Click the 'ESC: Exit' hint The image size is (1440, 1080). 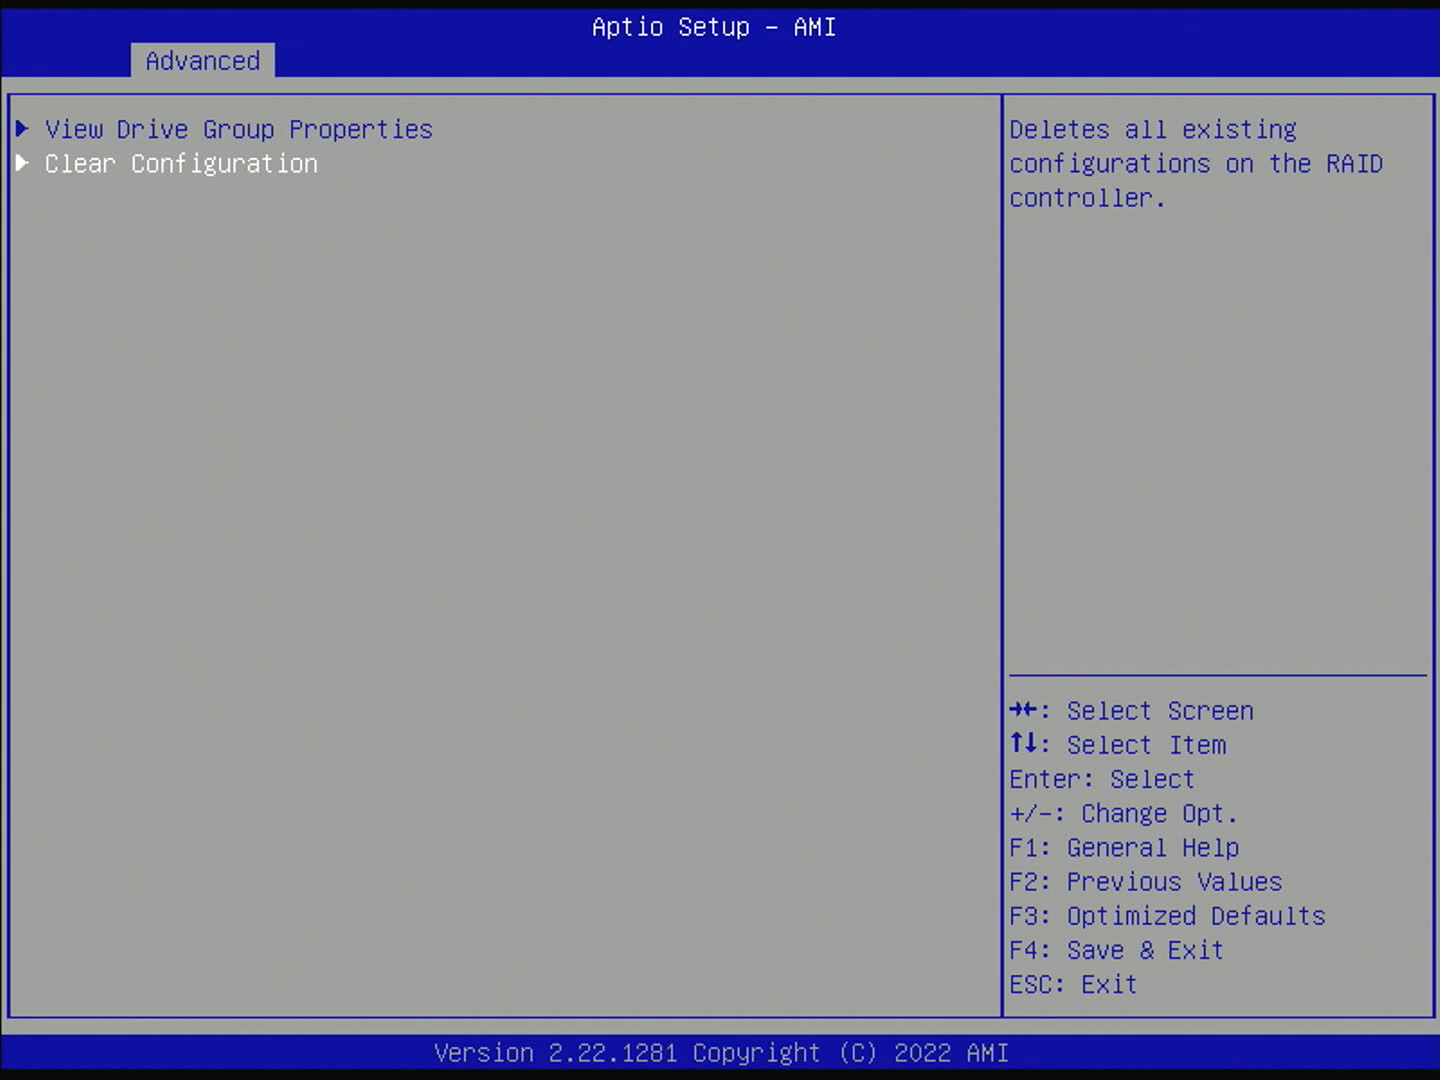click(x=1073, y=985)
